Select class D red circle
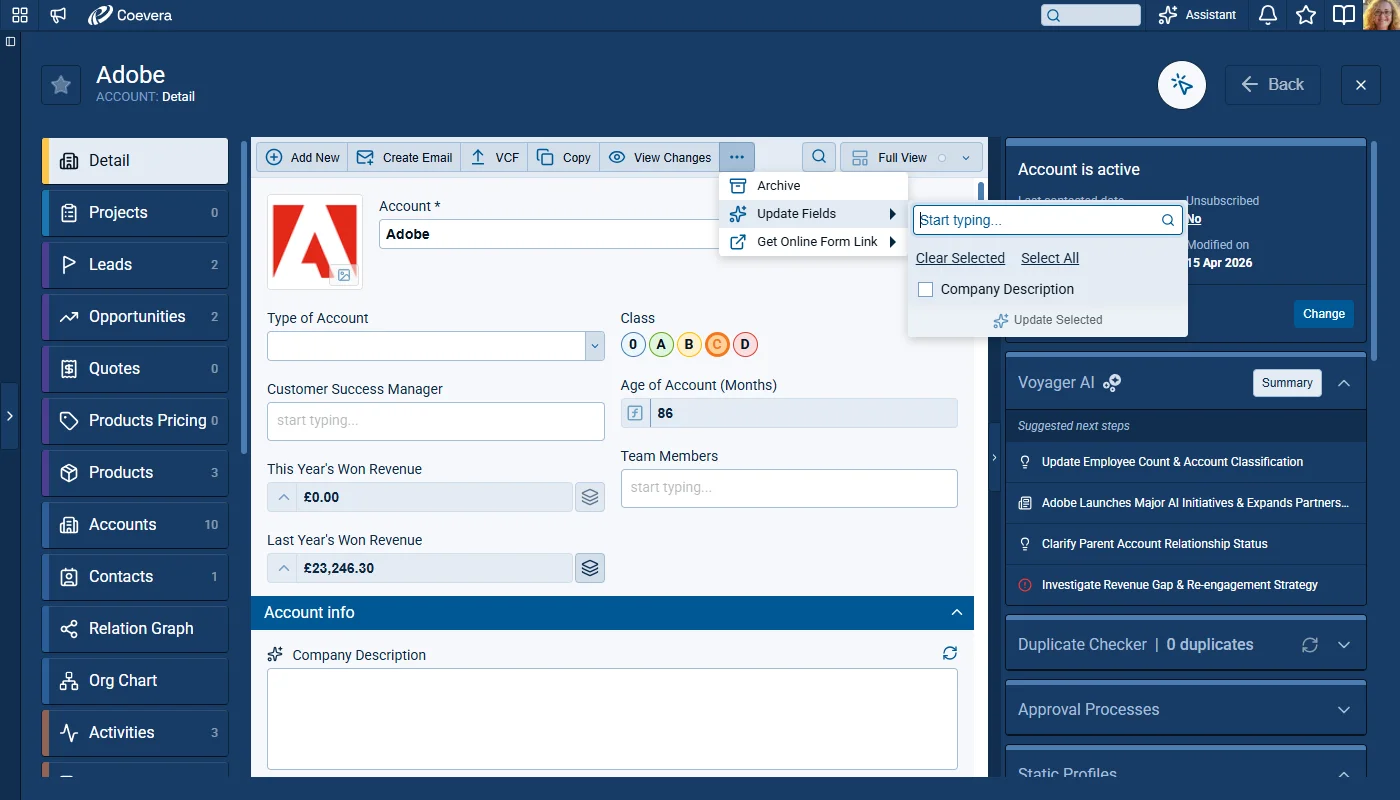 pos(745,345)
